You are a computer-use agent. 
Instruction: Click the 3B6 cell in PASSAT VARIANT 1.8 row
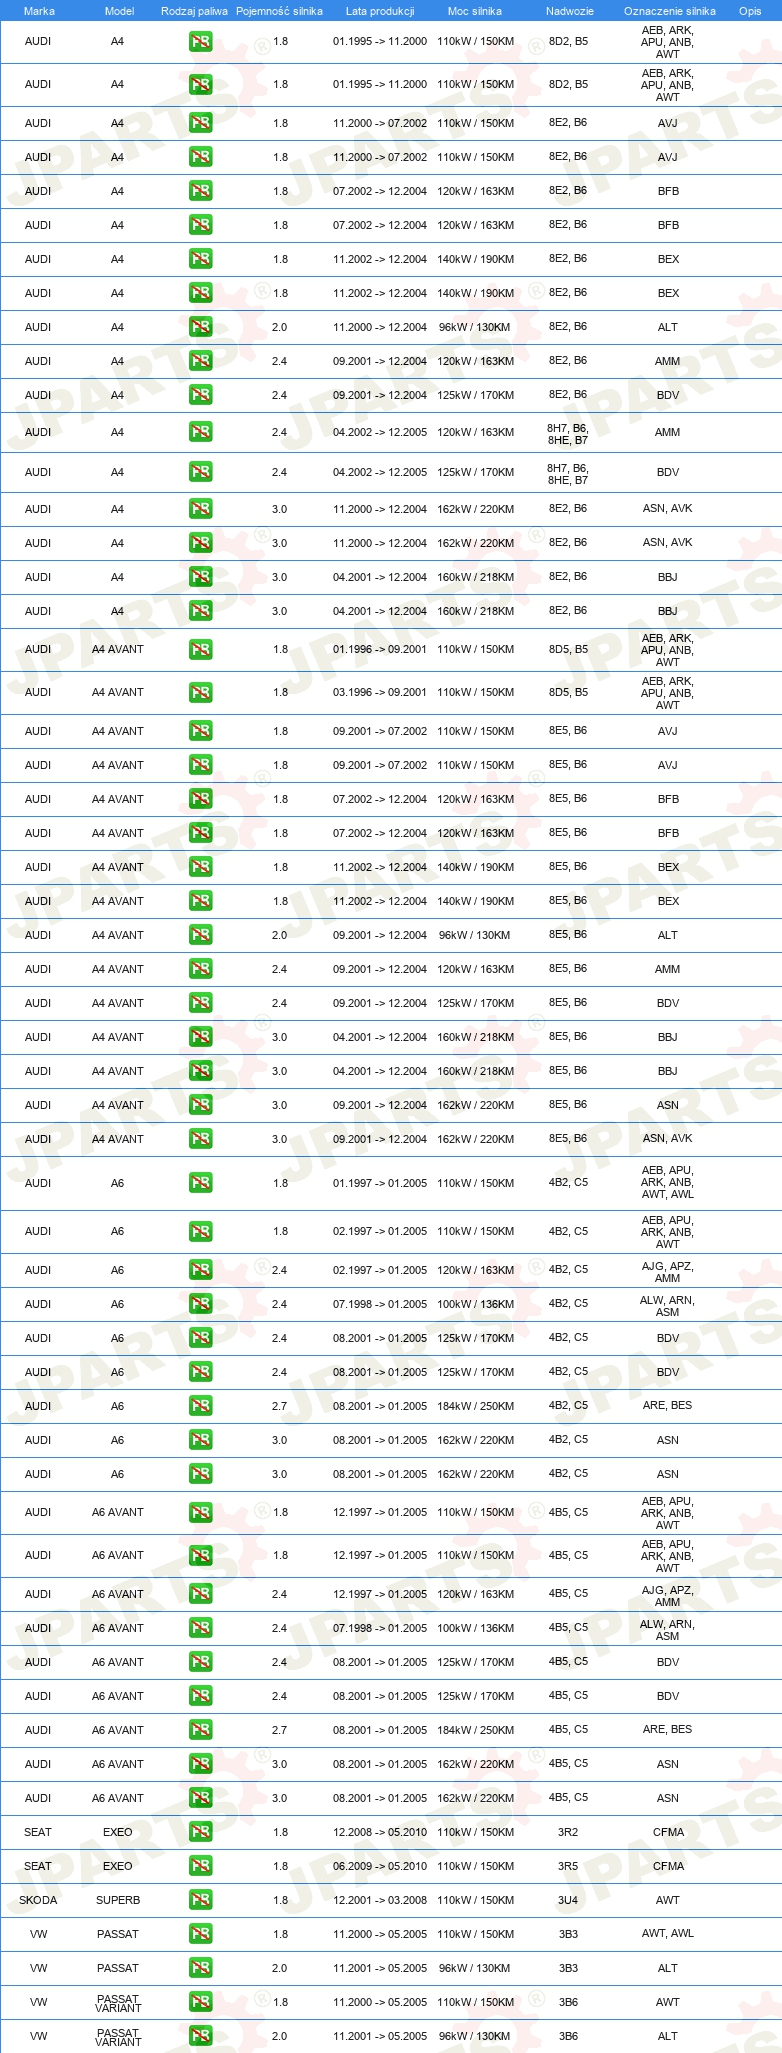coord(568,2002)
